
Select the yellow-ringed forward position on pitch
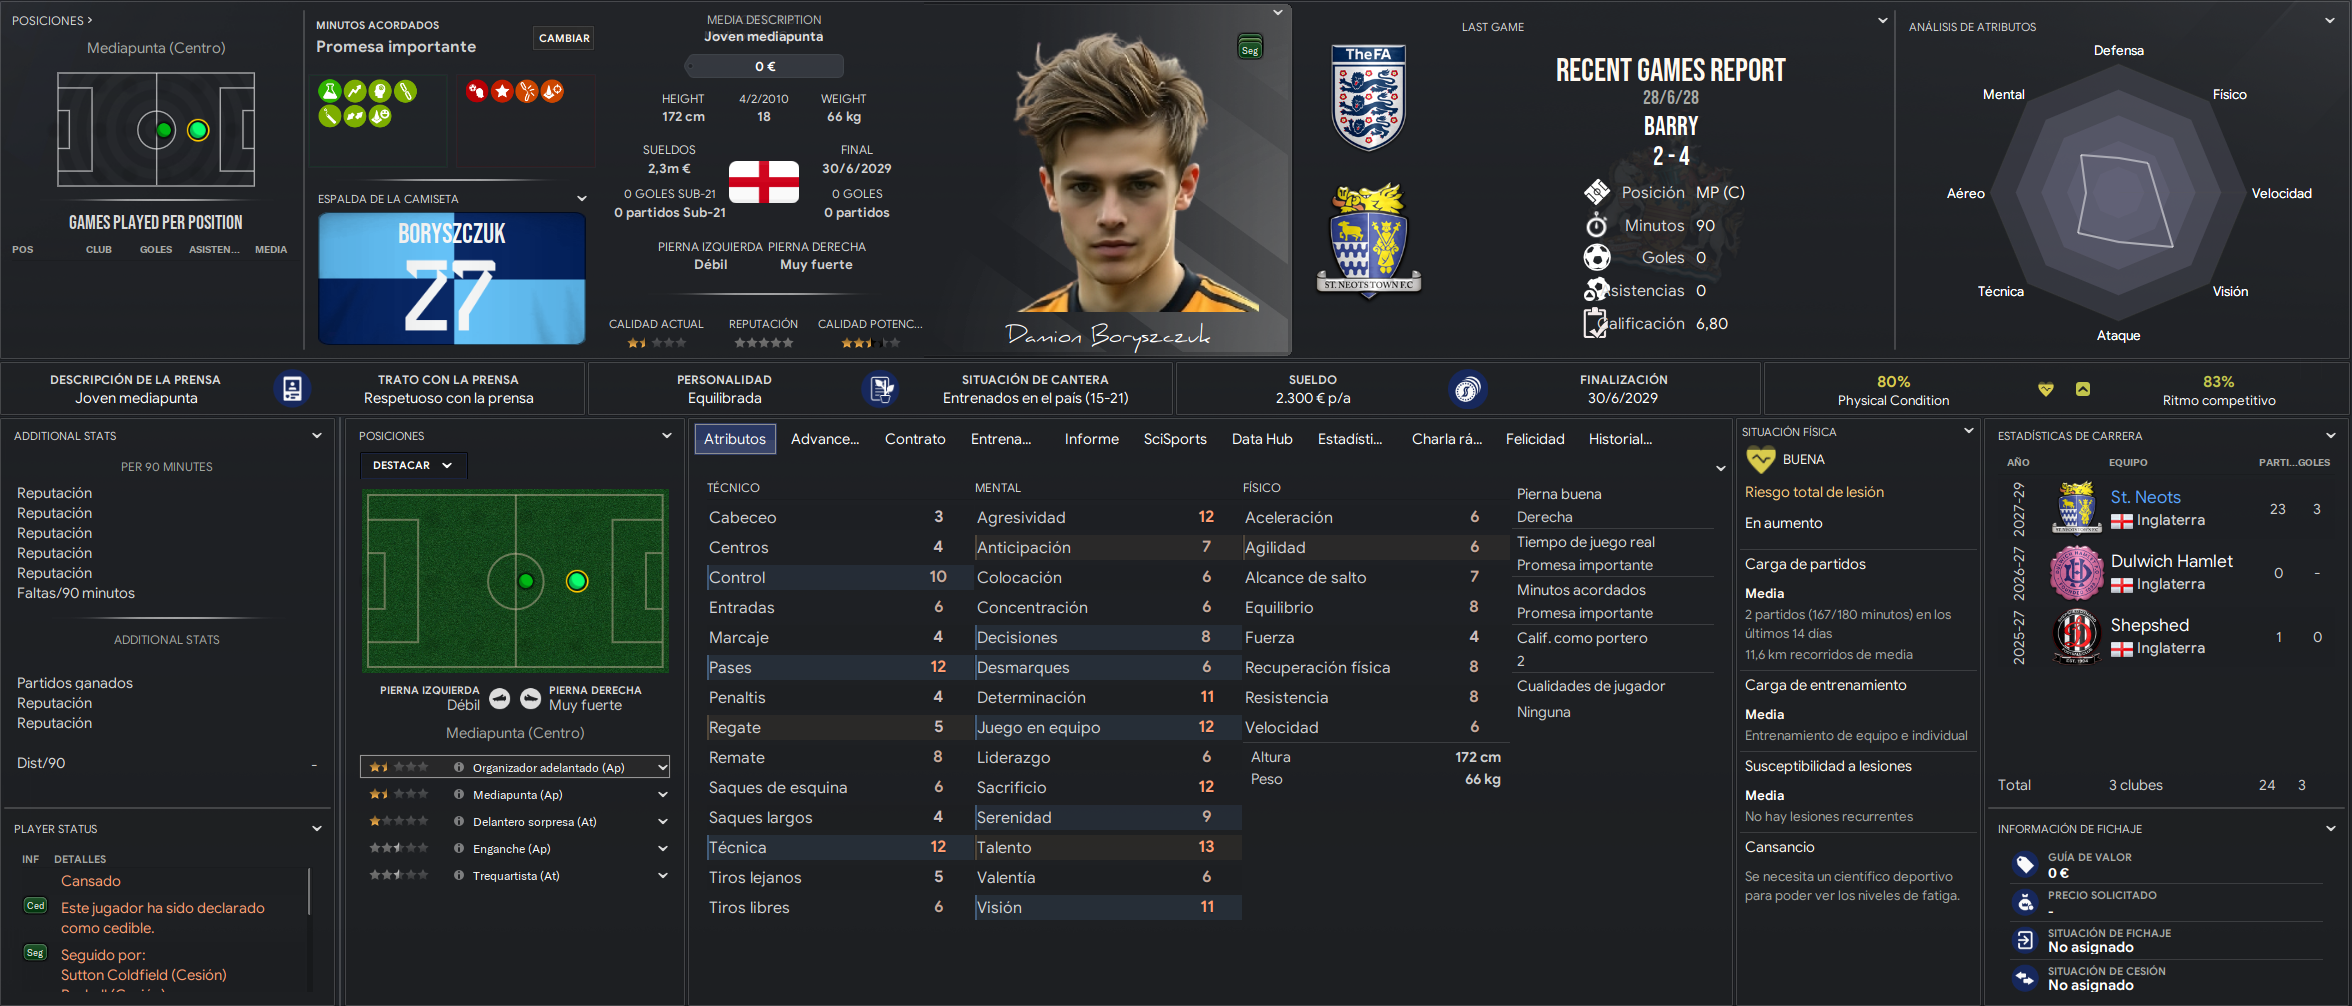577,581
